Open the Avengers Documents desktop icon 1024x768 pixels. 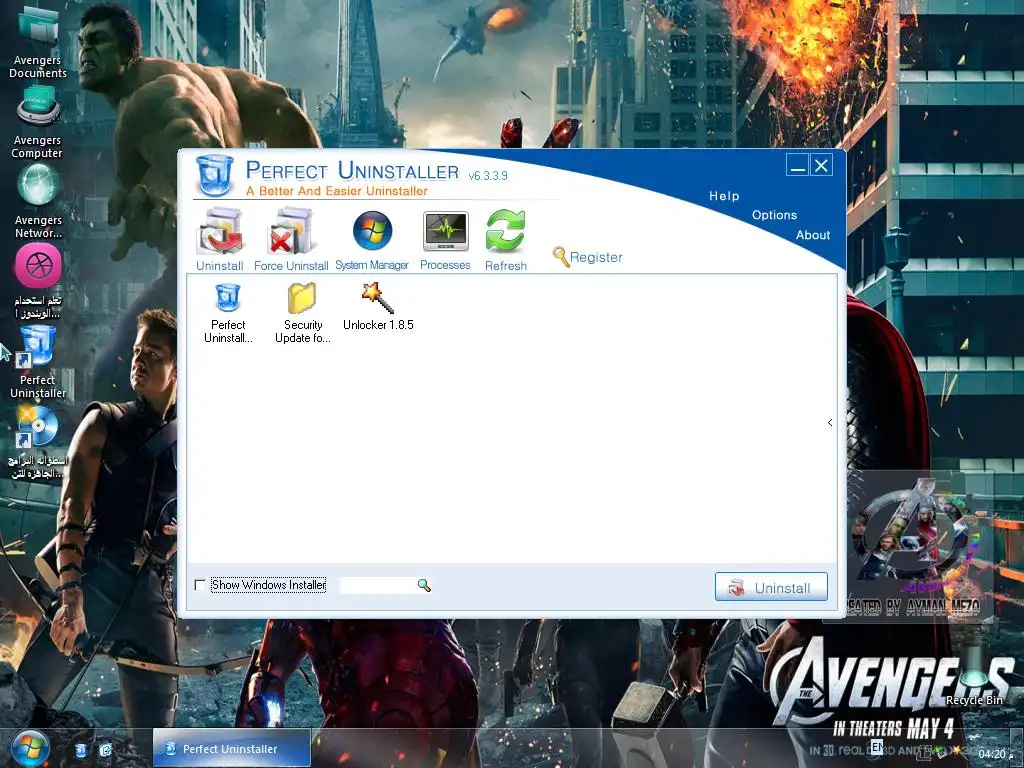pyautogui.click(x=38, y=40)
